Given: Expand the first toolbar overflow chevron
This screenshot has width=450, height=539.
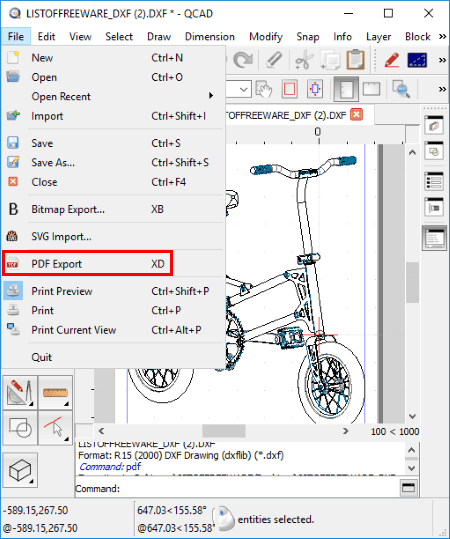Looking at the screenshot, I should pos(442,60).
